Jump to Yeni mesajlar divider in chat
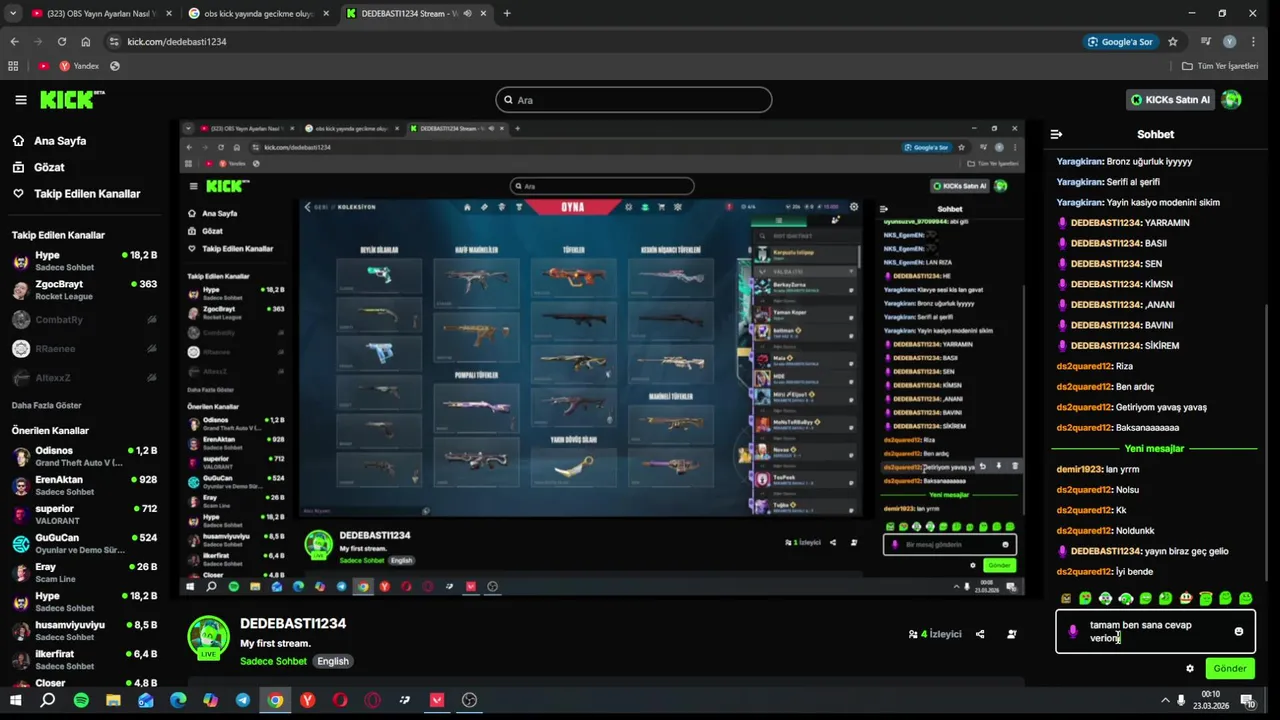 [1154, 449]
